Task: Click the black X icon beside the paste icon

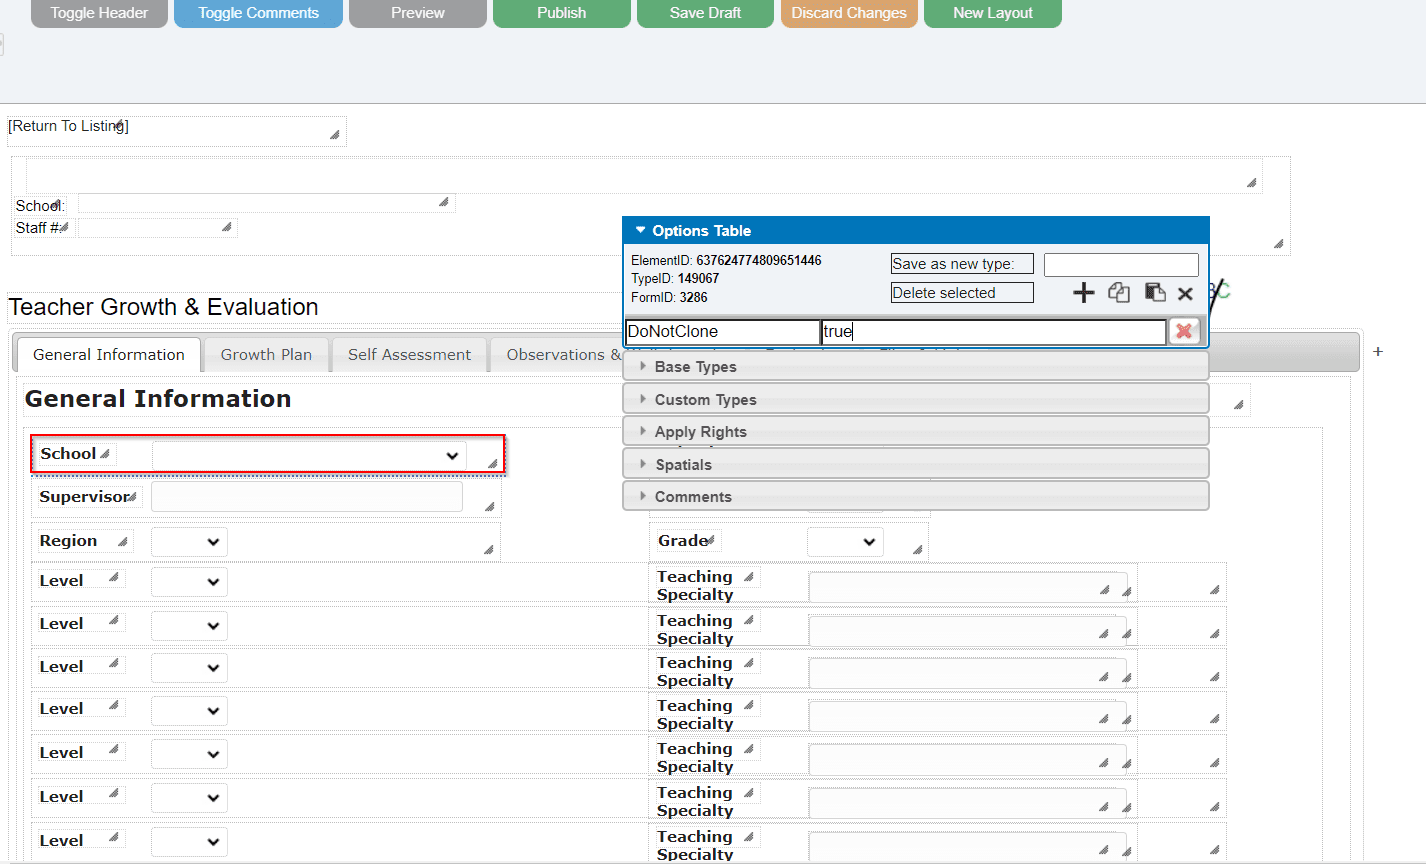Action: [x=1186, y=294]
